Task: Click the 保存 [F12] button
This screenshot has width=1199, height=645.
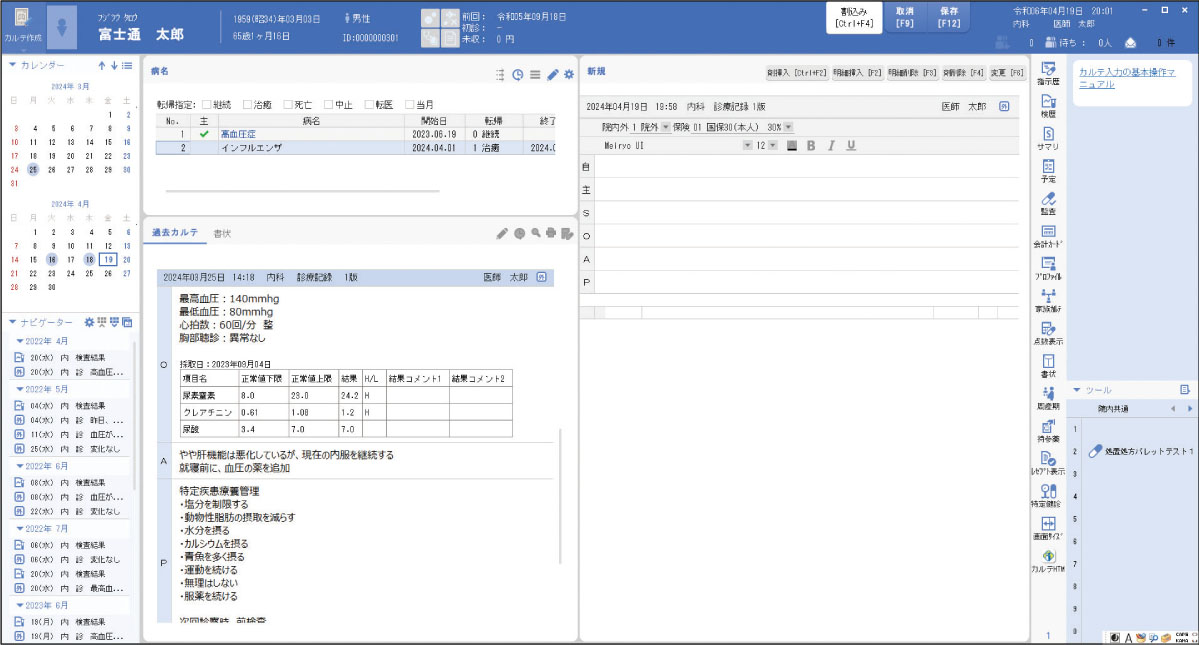Action: pyautogui.click(x=948, y=16)
